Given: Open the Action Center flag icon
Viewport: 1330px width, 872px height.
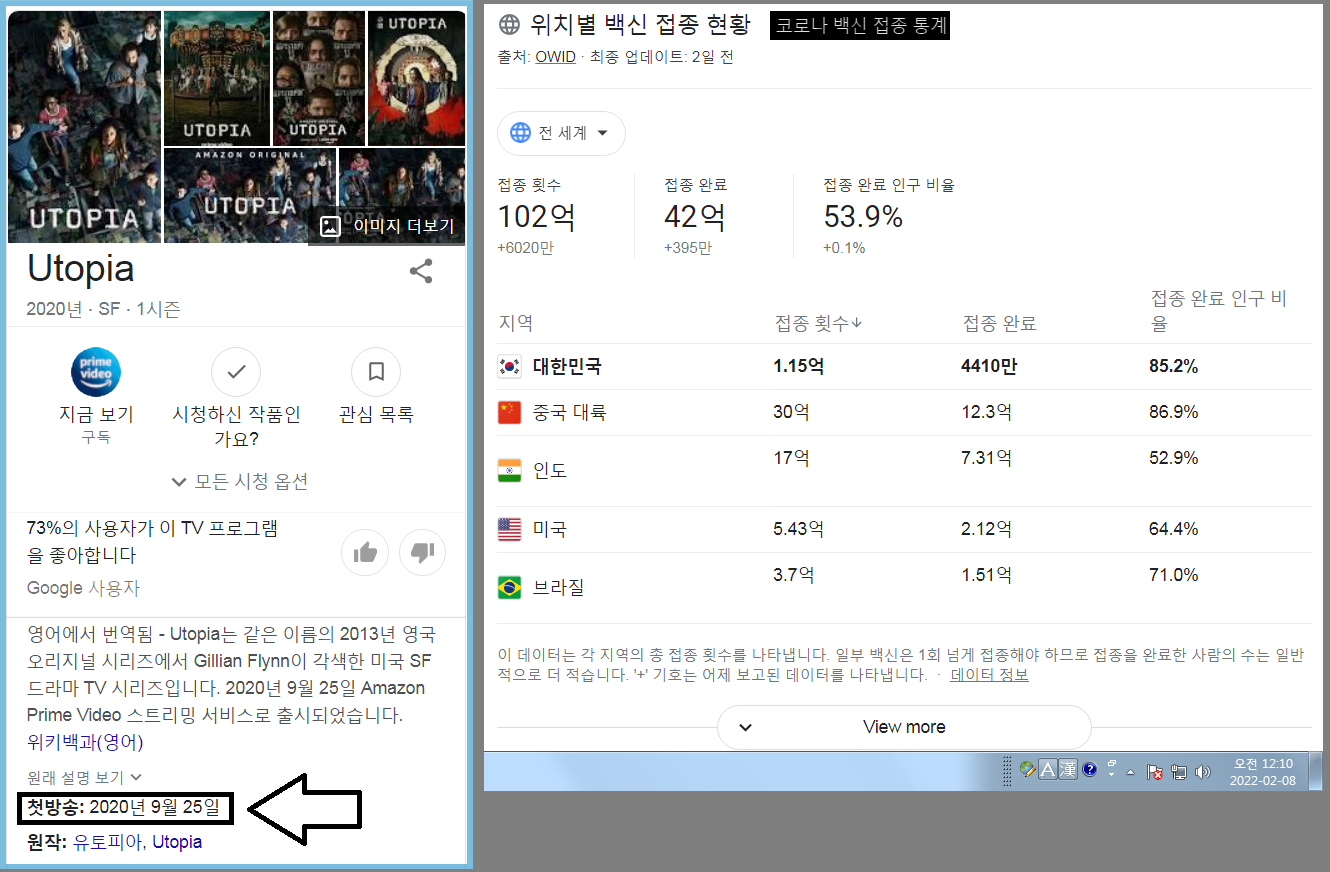Looking at the screenshot, I should 1155,772.
